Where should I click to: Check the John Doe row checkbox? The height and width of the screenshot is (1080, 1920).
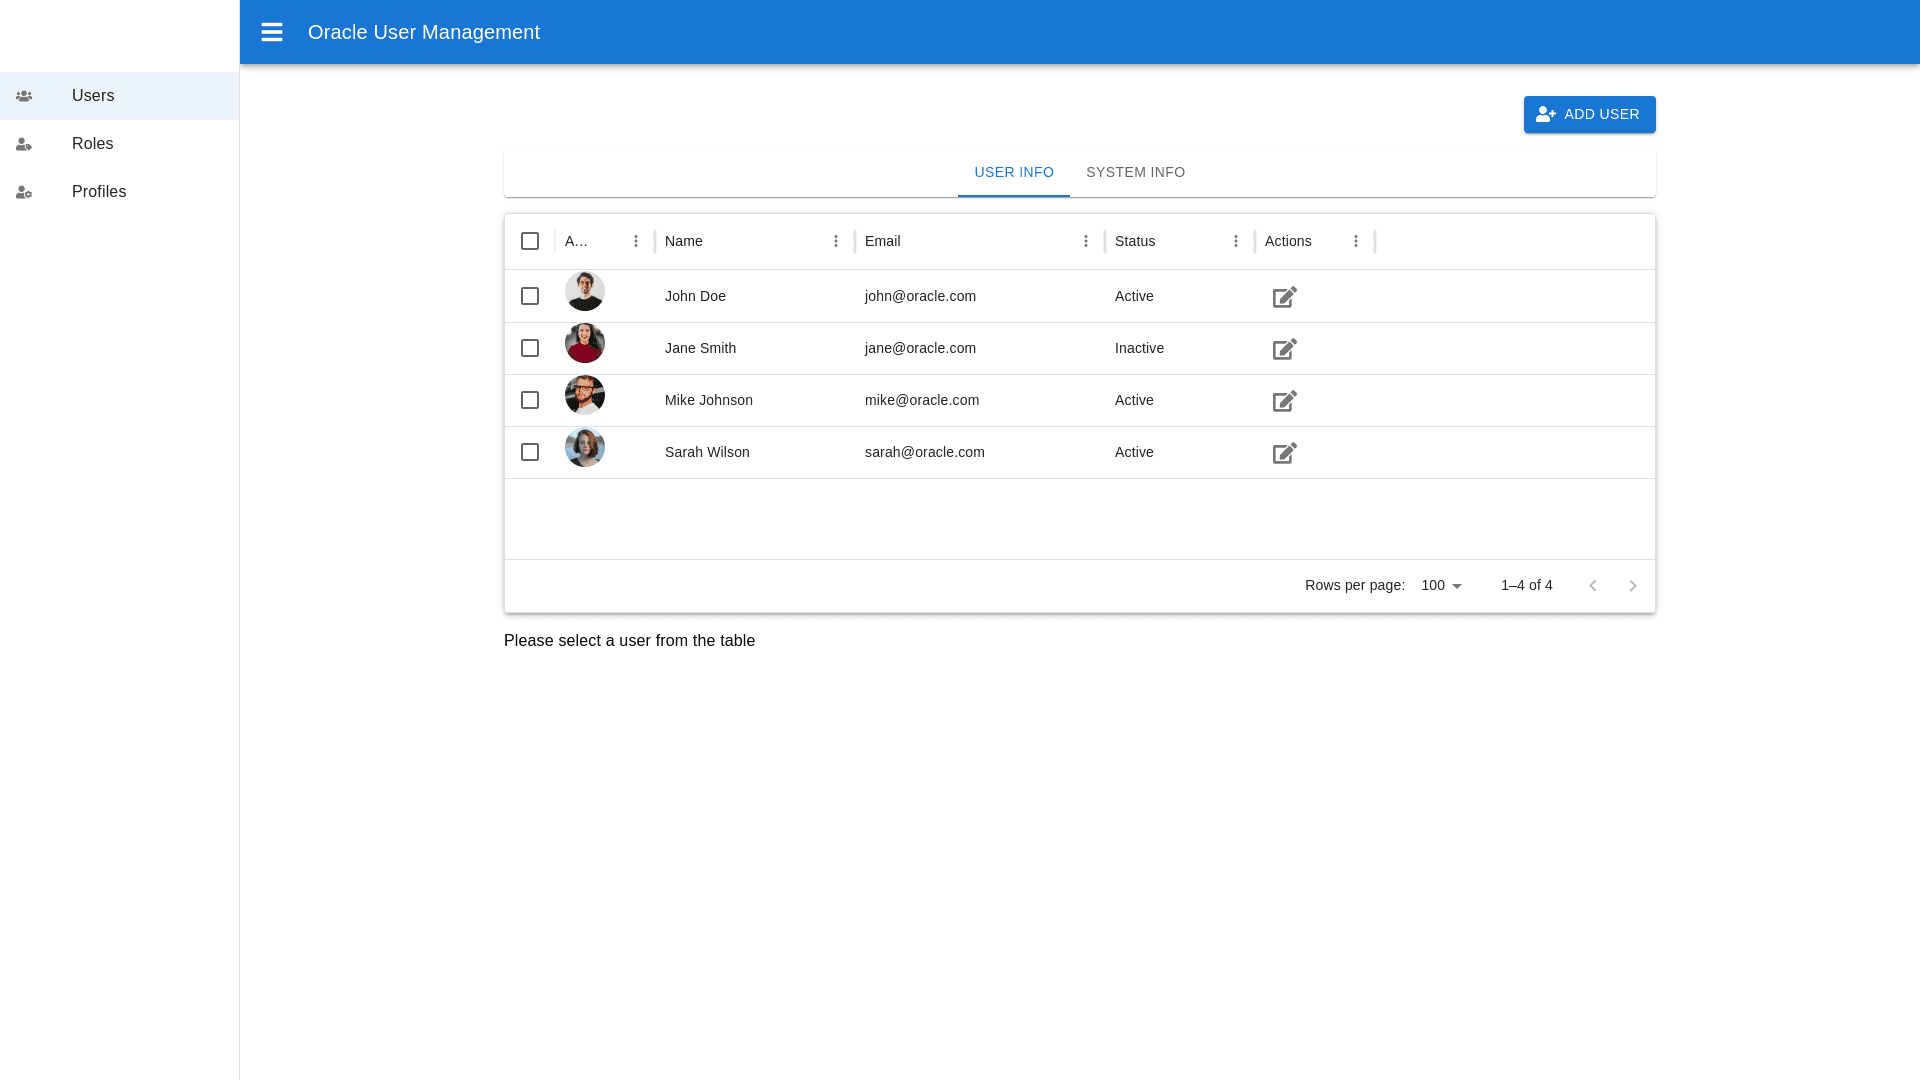pos(530,296)
